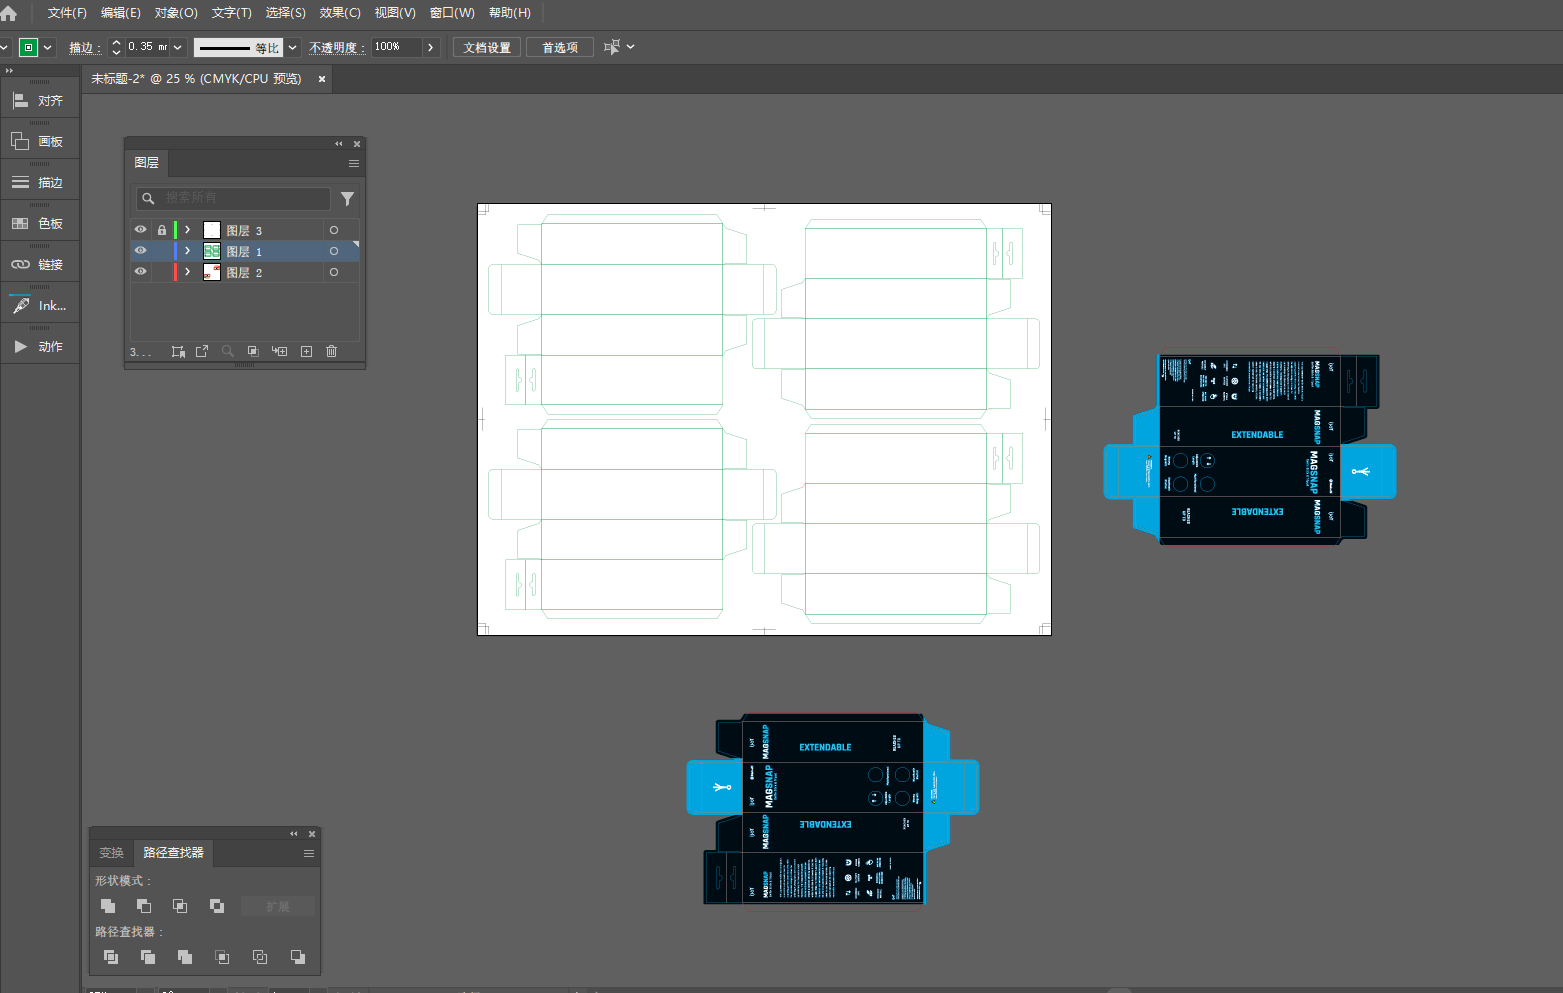Image resolution: width=1563 pixels, height=993 pixels.
Task: Click the Intersect shape mode icon
Action: (180, 906)
